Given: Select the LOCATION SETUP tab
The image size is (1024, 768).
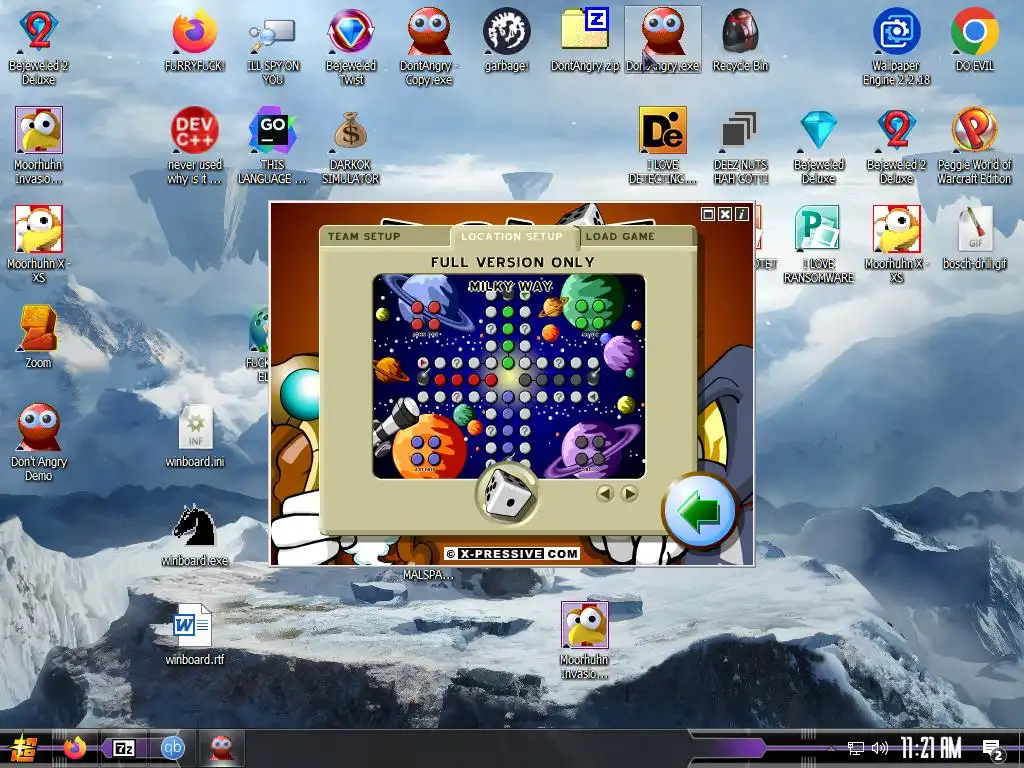Looking at the screenshot, I should coord(511,236).
